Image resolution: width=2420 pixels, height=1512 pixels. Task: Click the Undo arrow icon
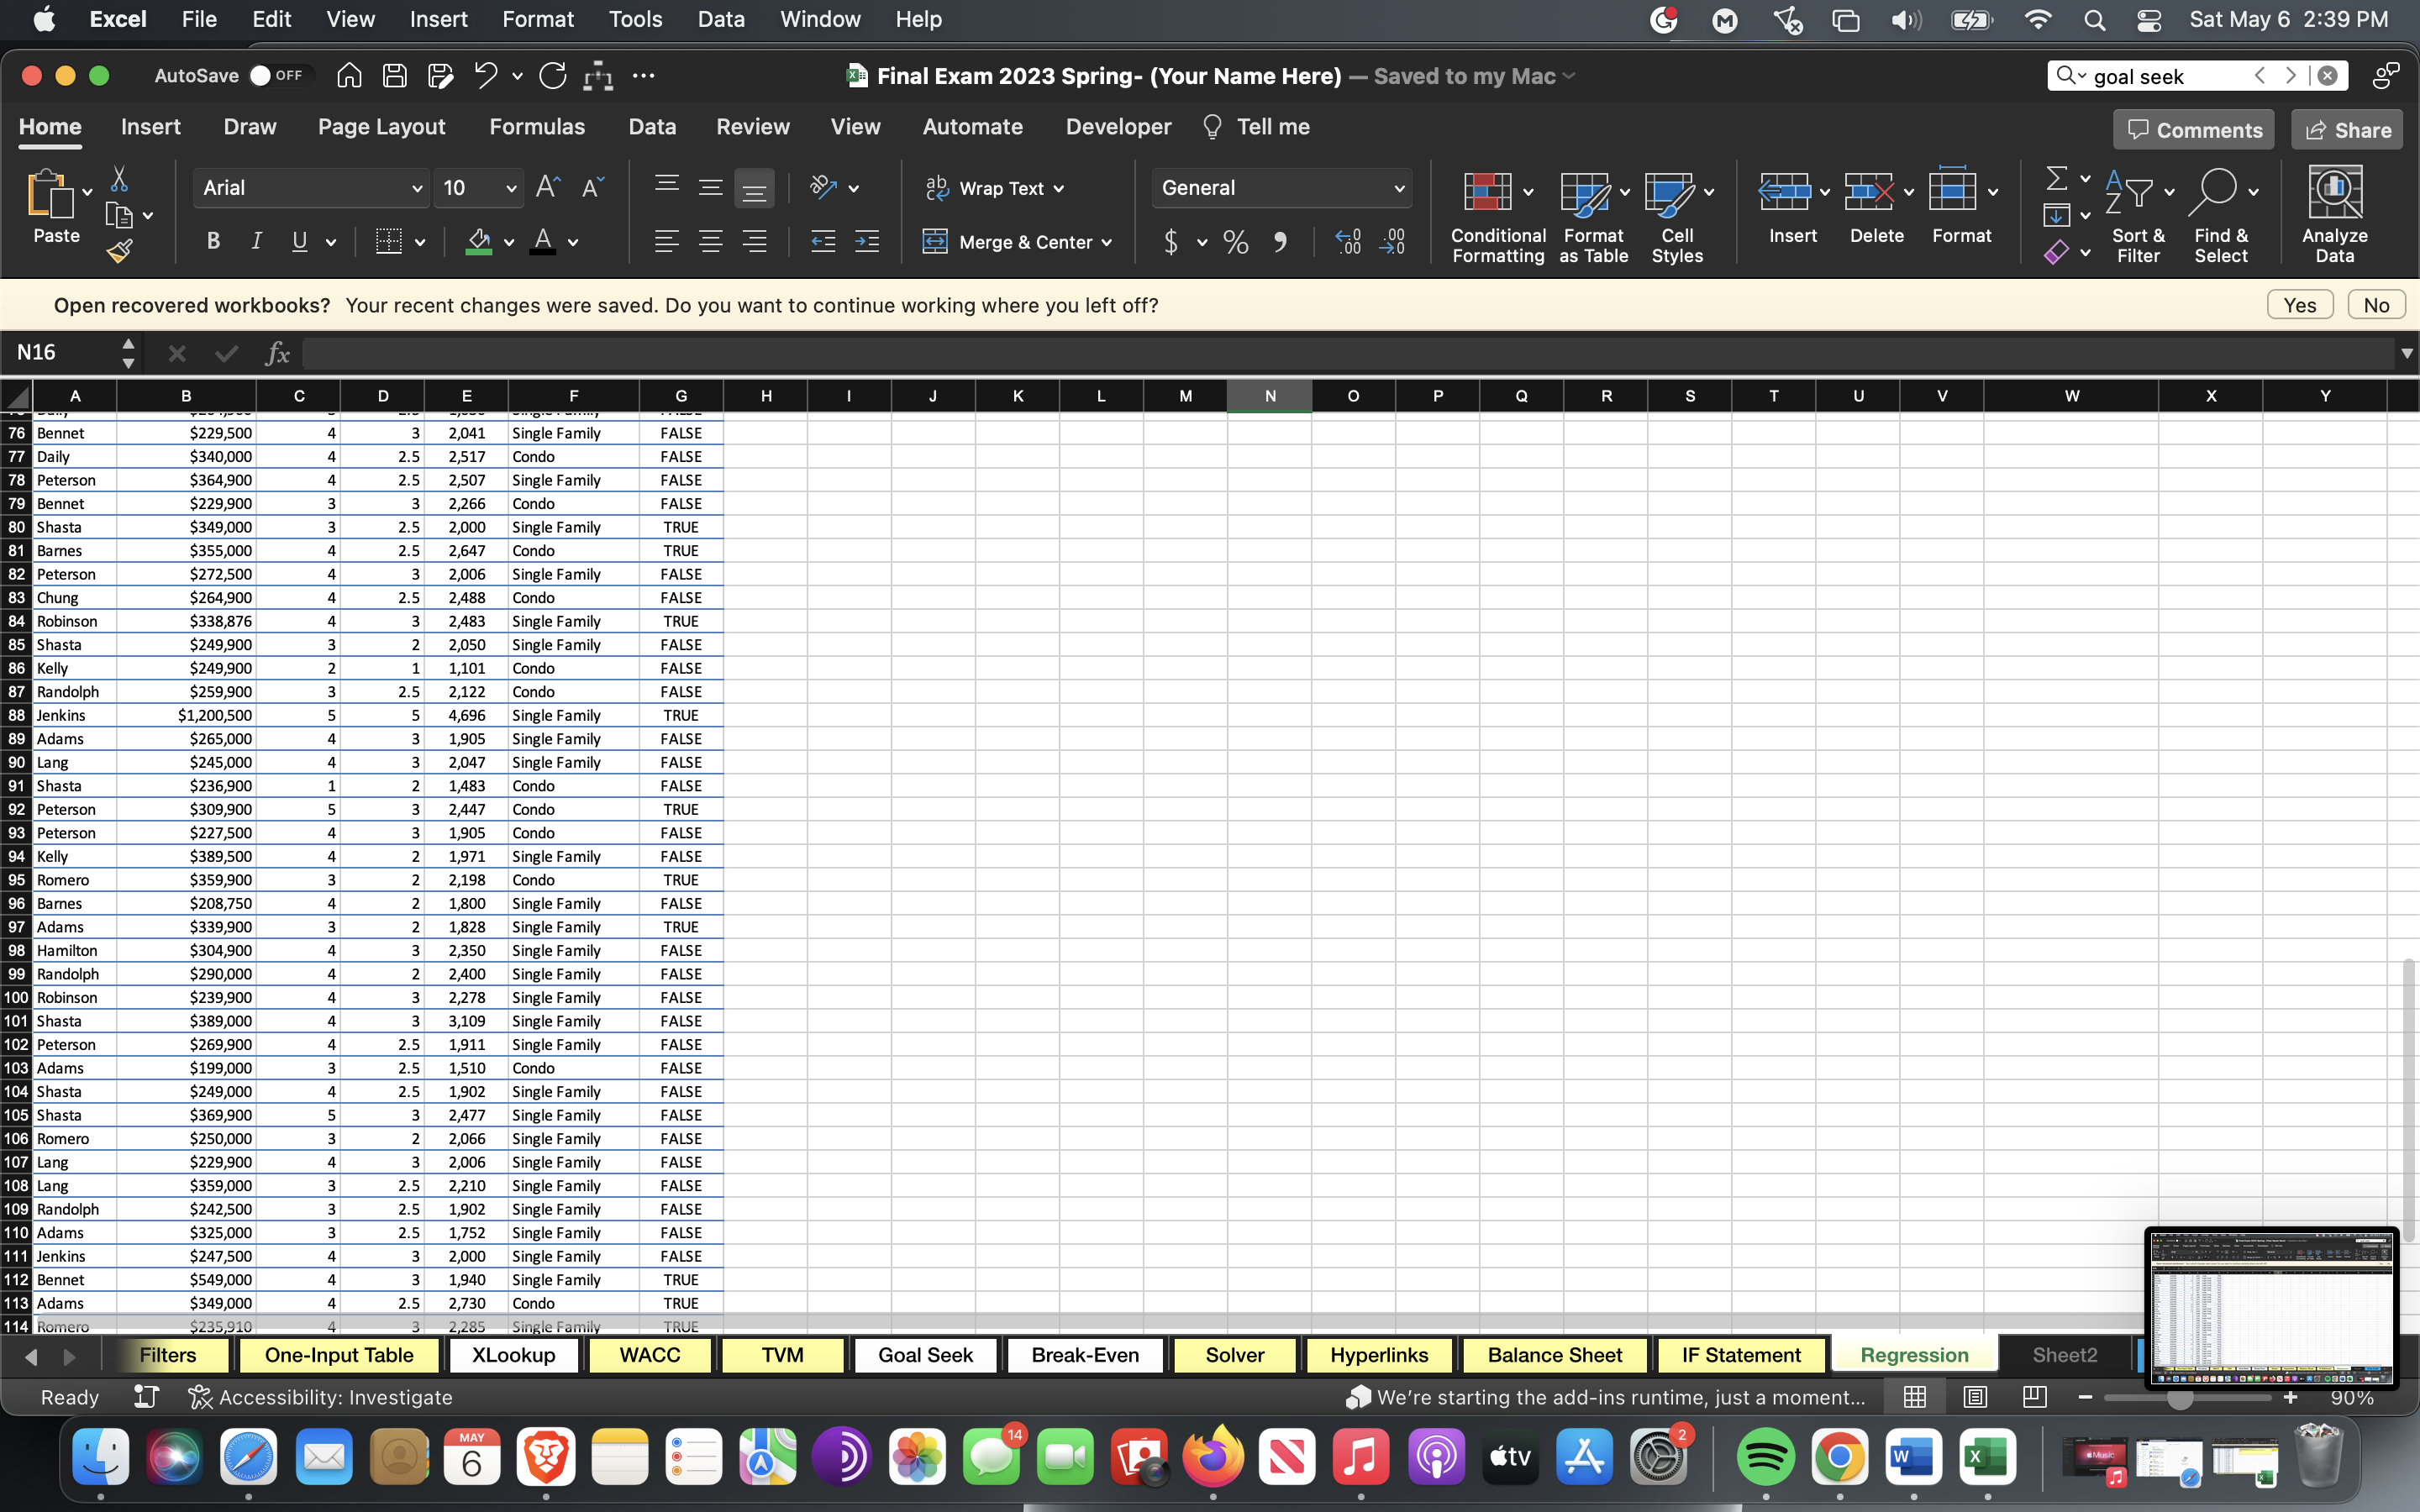[486, 76]
